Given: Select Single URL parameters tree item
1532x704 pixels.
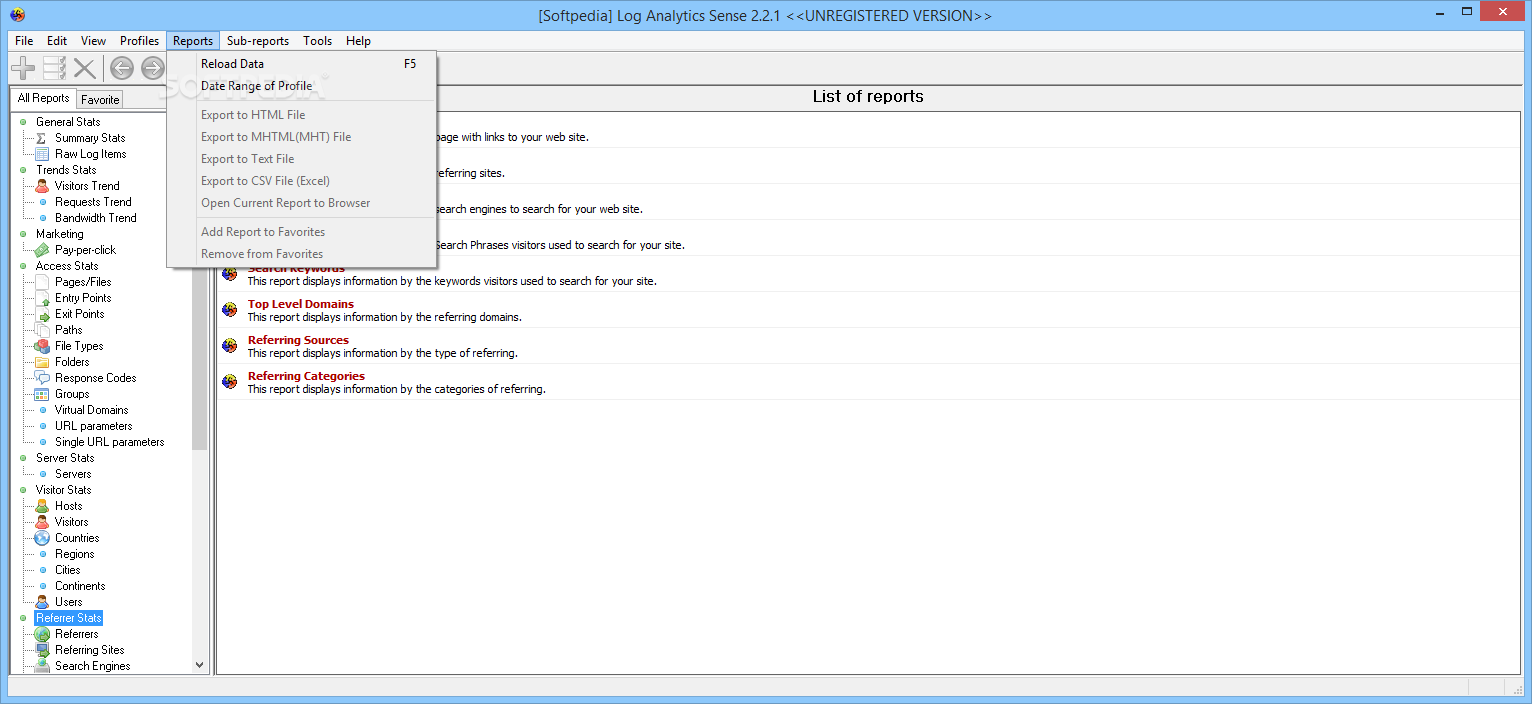Looking at the screenshot, I should click(x=110, y=442).
